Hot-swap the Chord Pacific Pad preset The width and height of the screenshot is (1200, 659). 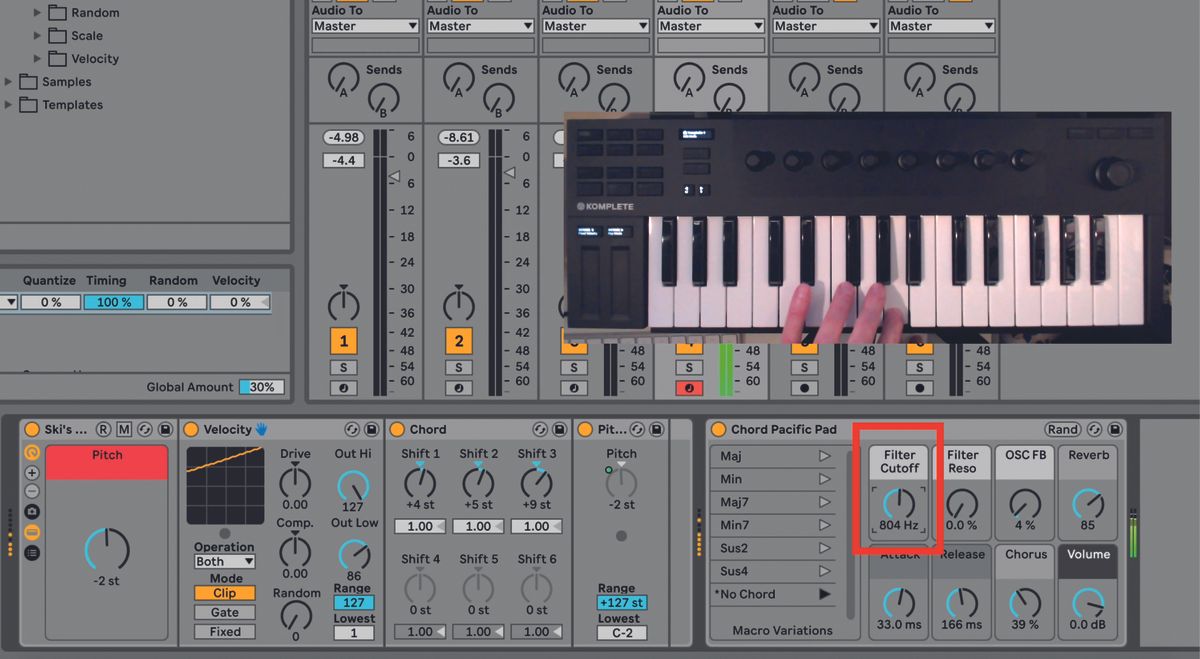pos(1096,430)
